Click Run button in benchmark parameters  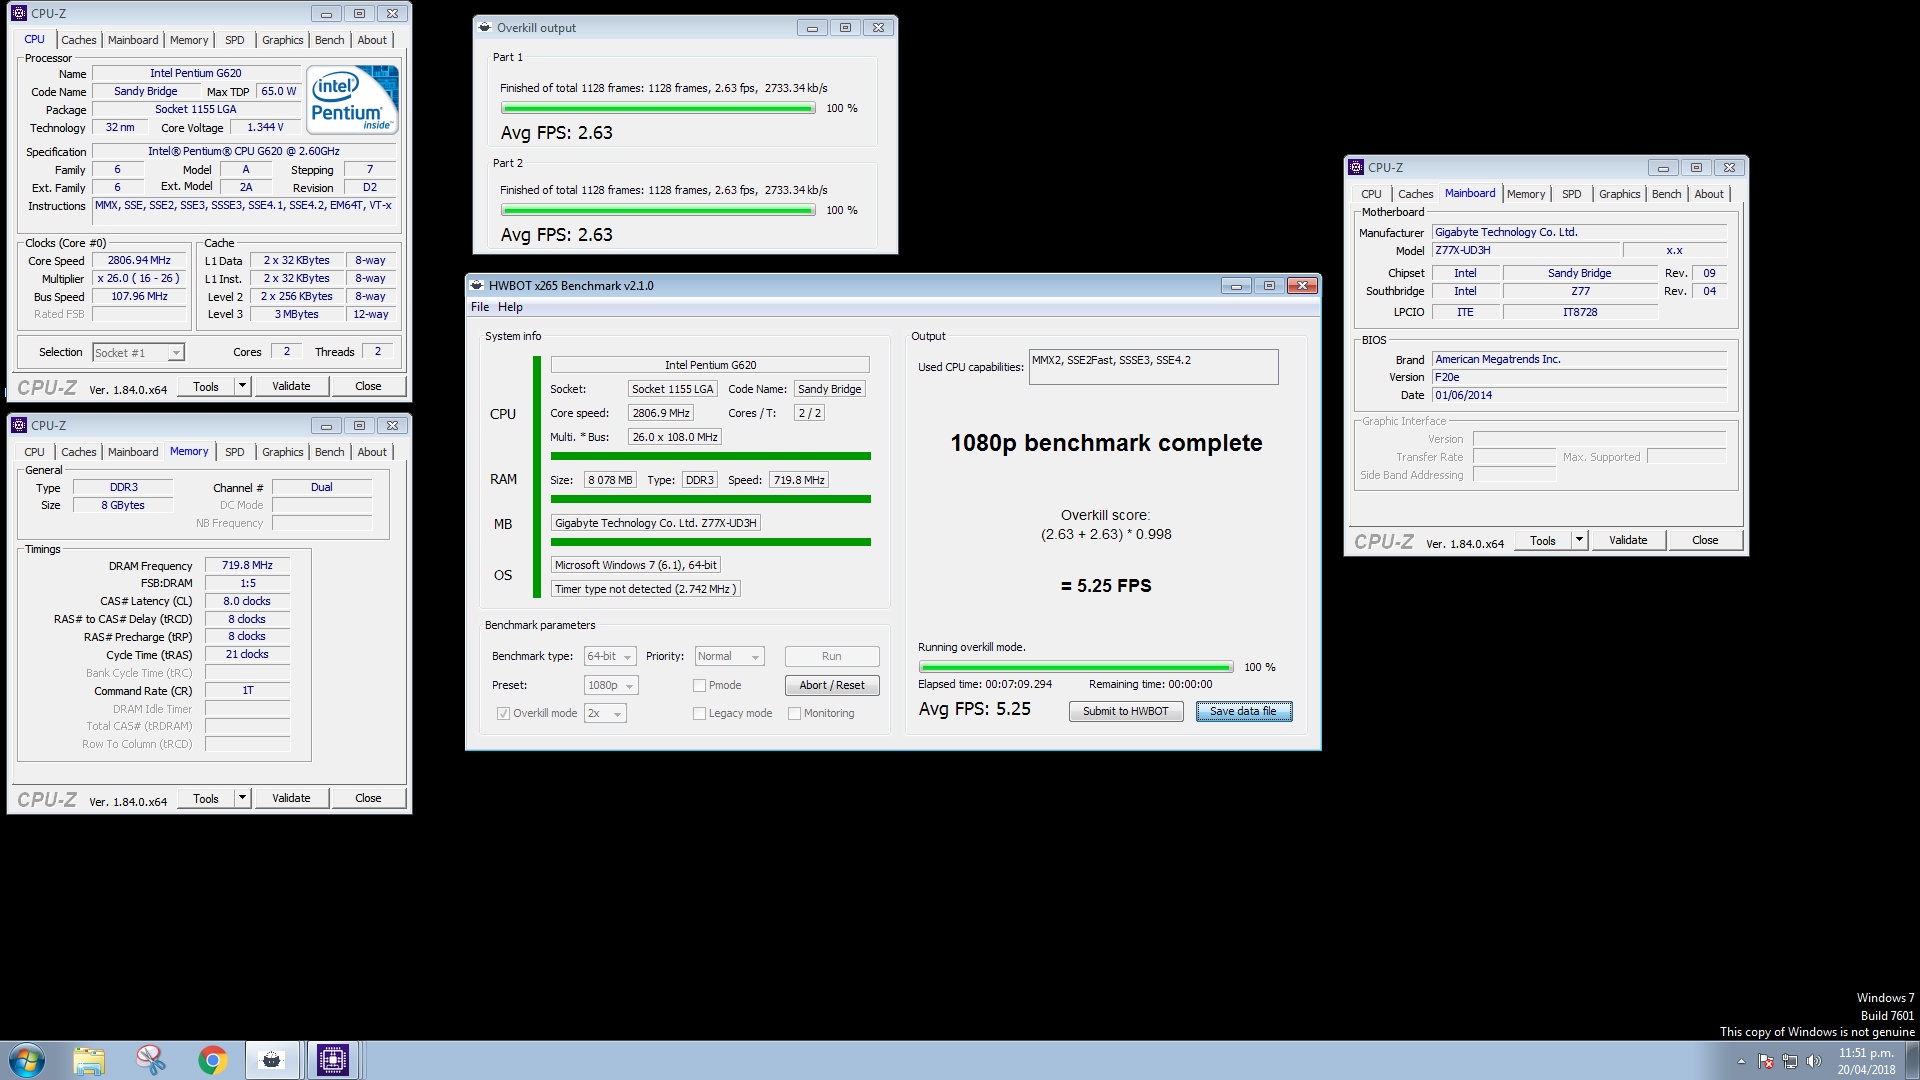point(832,656)
